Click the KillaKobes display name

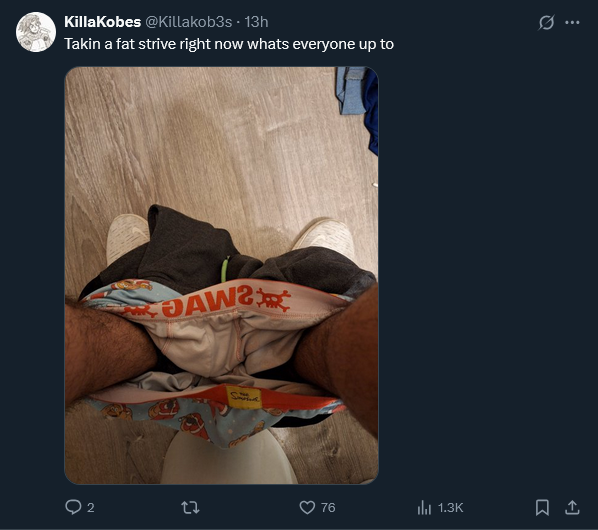click(x=103, y=22)
